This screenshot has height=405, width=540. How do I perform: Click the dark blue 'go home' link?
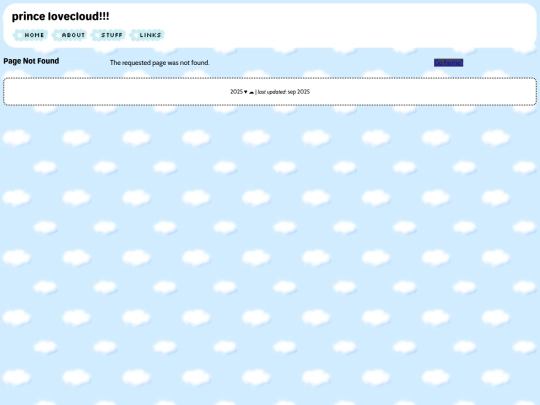[448, 63]
